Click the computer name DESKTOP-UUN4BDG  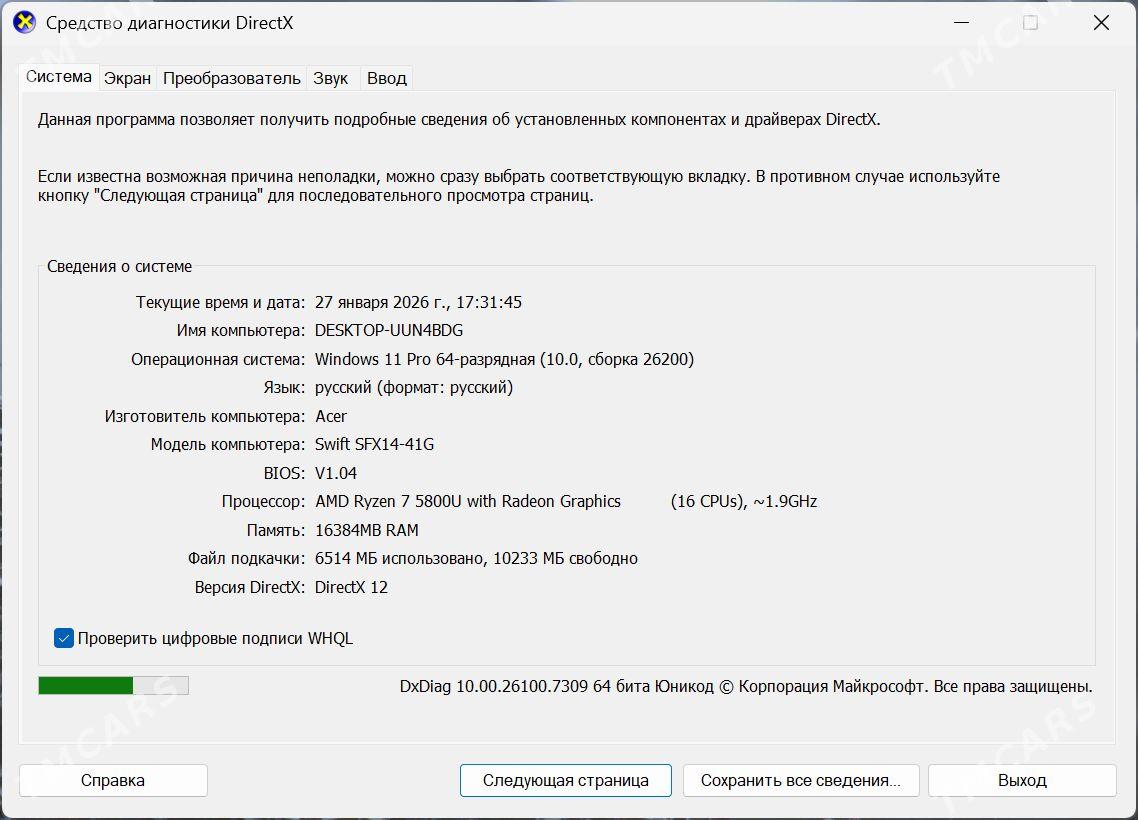point(388,330)
